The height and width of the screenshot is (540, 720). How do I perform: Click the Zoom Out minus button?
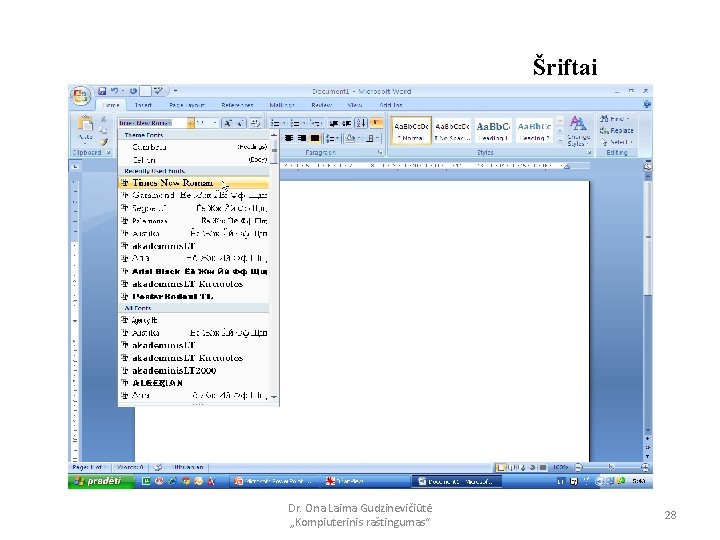coord(579,467)
